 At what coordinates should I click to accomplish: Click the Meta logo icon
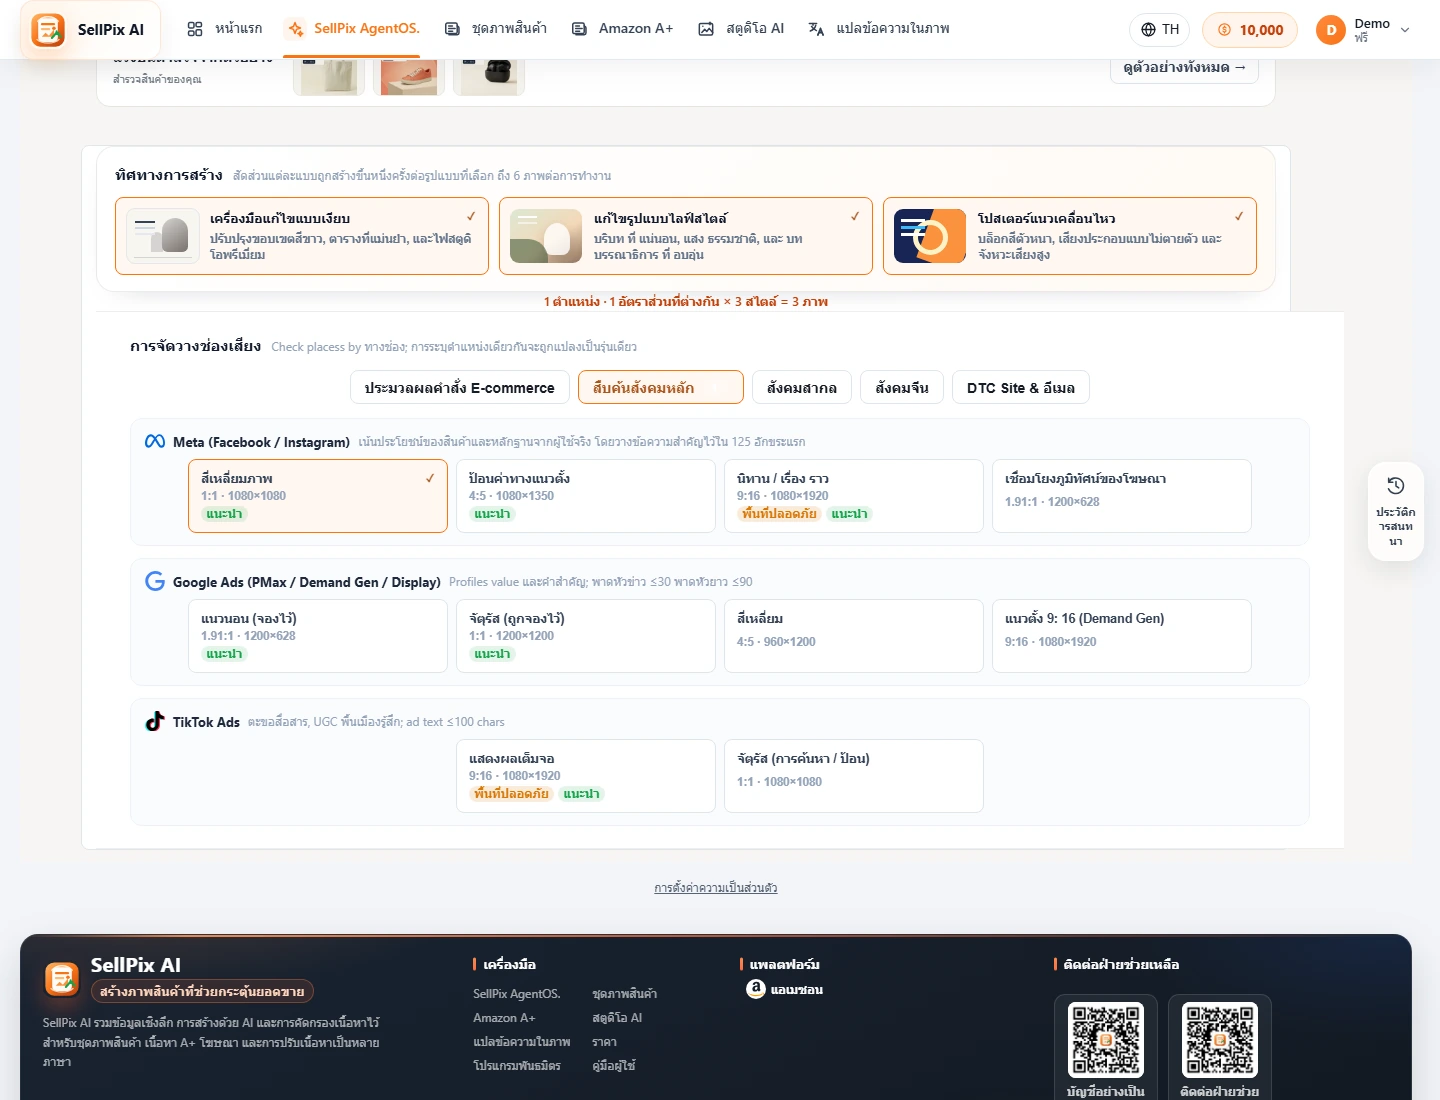coord(155,442)
